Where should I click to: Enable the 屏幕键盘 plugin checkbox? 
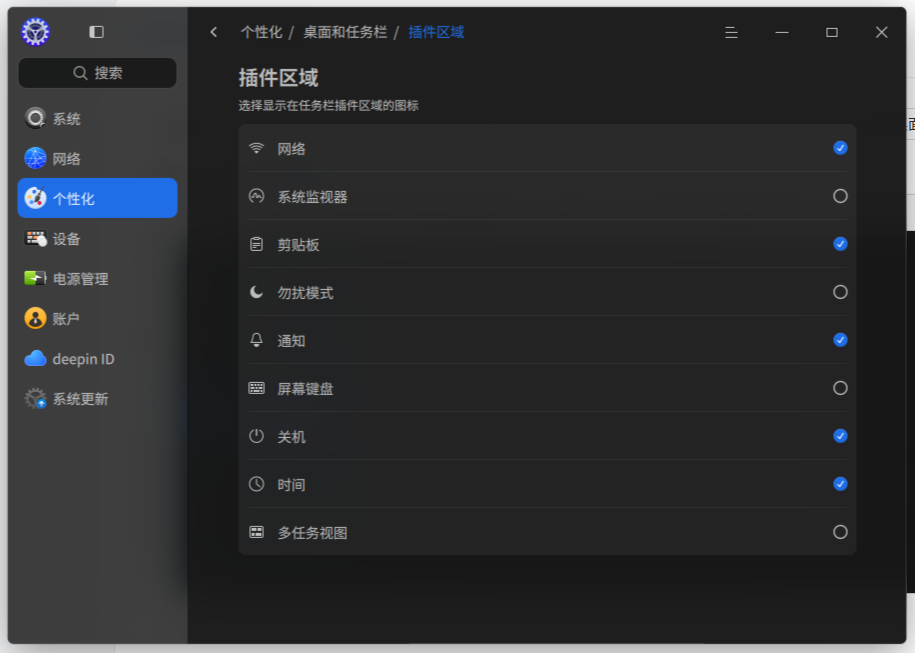tap(840, 388)
